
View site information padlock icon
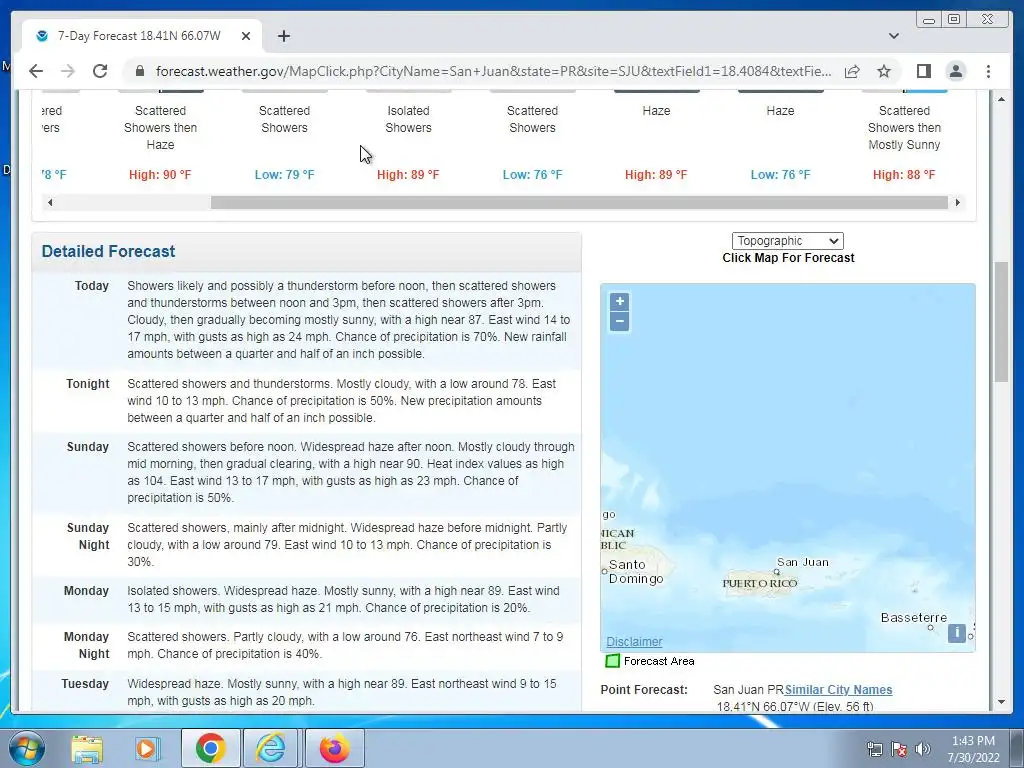point(139,71)
